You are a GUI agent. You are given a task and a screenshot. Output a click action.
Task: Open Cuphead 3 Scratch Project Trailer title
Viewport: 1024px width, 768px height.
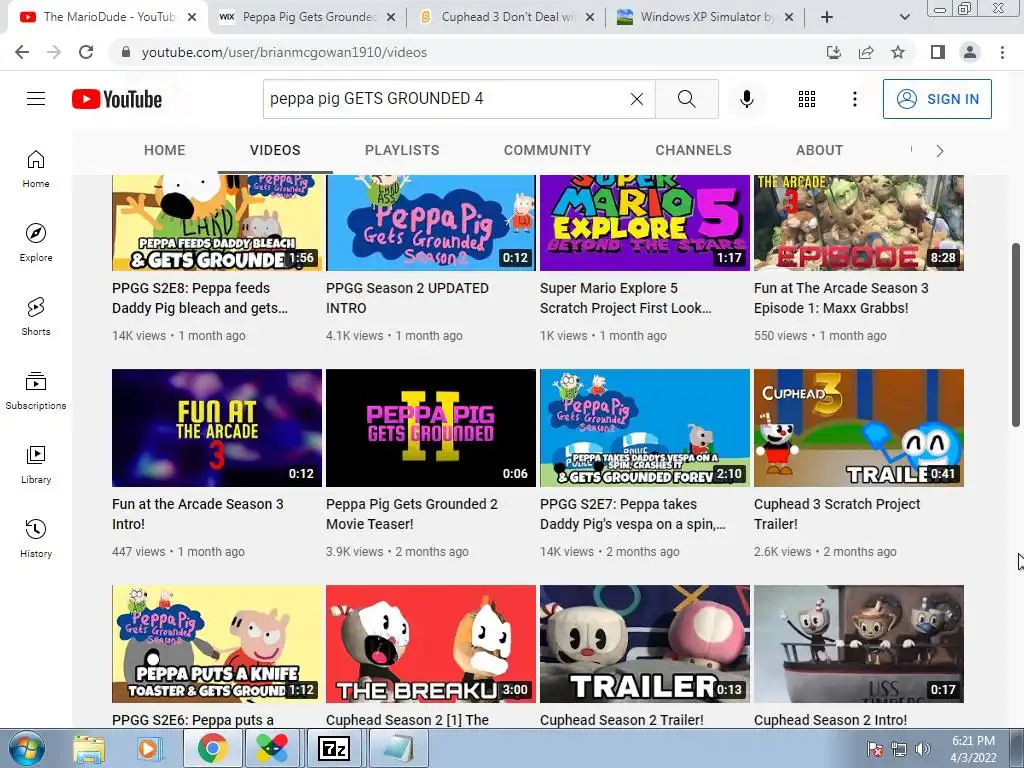point(837,514)
